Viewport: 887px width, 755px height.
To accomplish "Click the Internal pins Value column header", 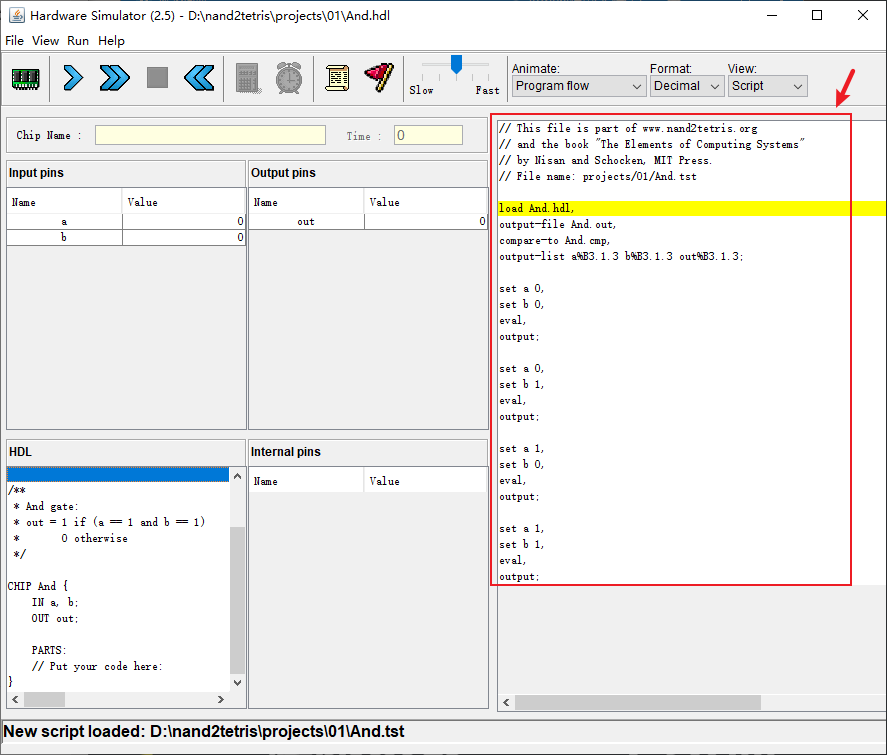I will tap(425, 481).
